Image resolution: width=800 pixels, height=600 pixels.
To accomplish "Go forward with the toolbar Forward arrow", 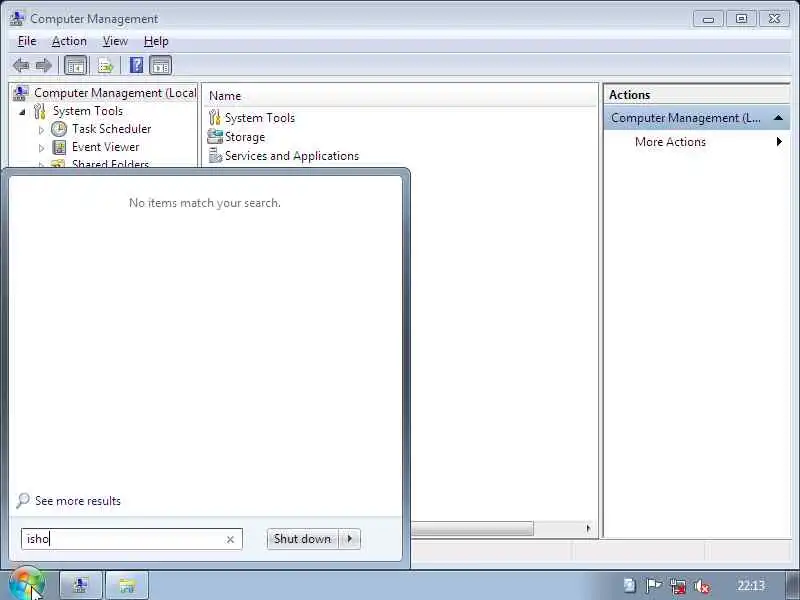I will click(44, 65).
